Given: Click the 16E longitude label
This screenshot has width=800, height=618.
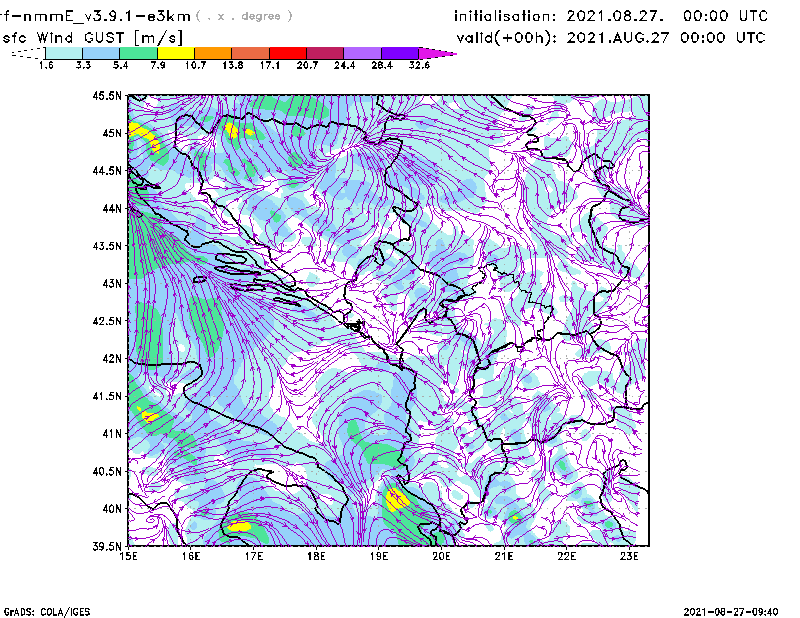Looking at the screenshot, I should pyautogui.click(x=191, y=556).
